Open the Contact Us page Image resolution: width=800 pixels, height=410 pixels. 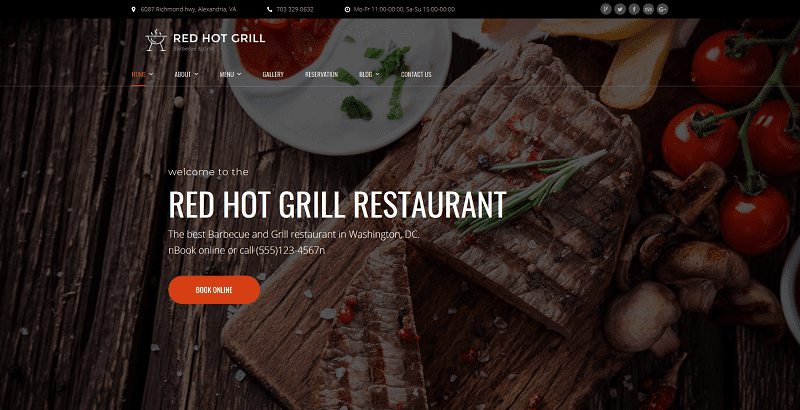pos(416,74)
